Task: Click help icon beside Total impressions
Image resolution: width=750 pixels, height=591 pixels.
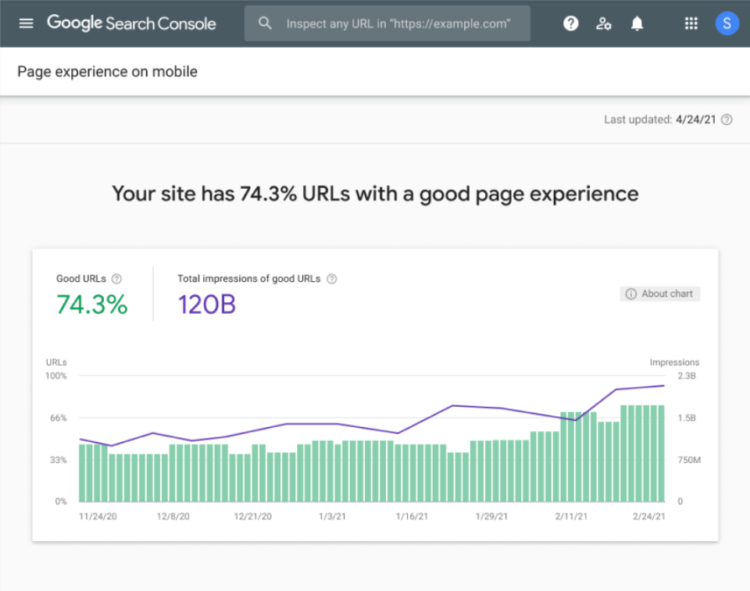Action: tap(332, 279)
